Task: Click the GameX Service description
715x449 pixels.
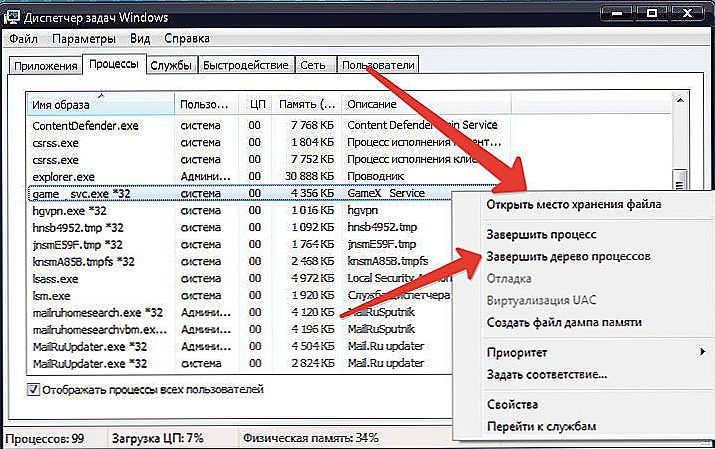Action: [x=386, y=194]
